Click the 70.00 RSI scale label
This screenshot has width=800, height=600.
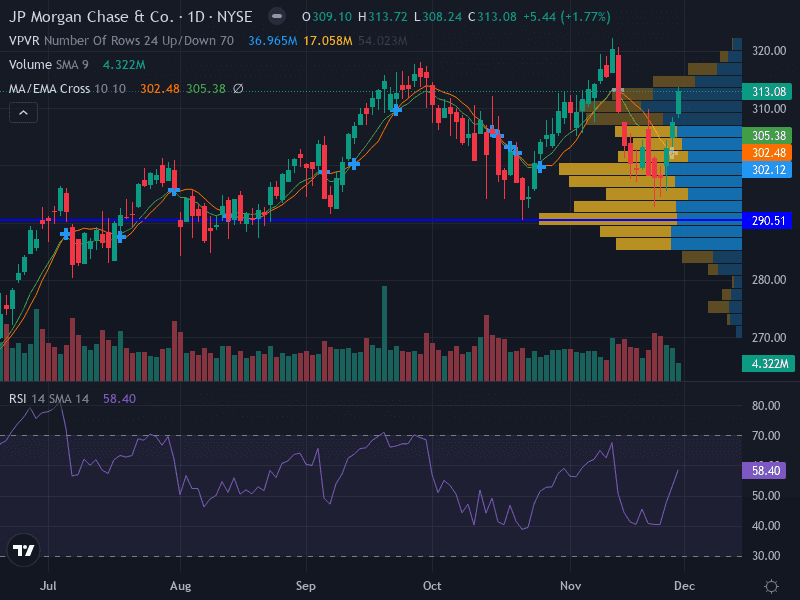766,436
